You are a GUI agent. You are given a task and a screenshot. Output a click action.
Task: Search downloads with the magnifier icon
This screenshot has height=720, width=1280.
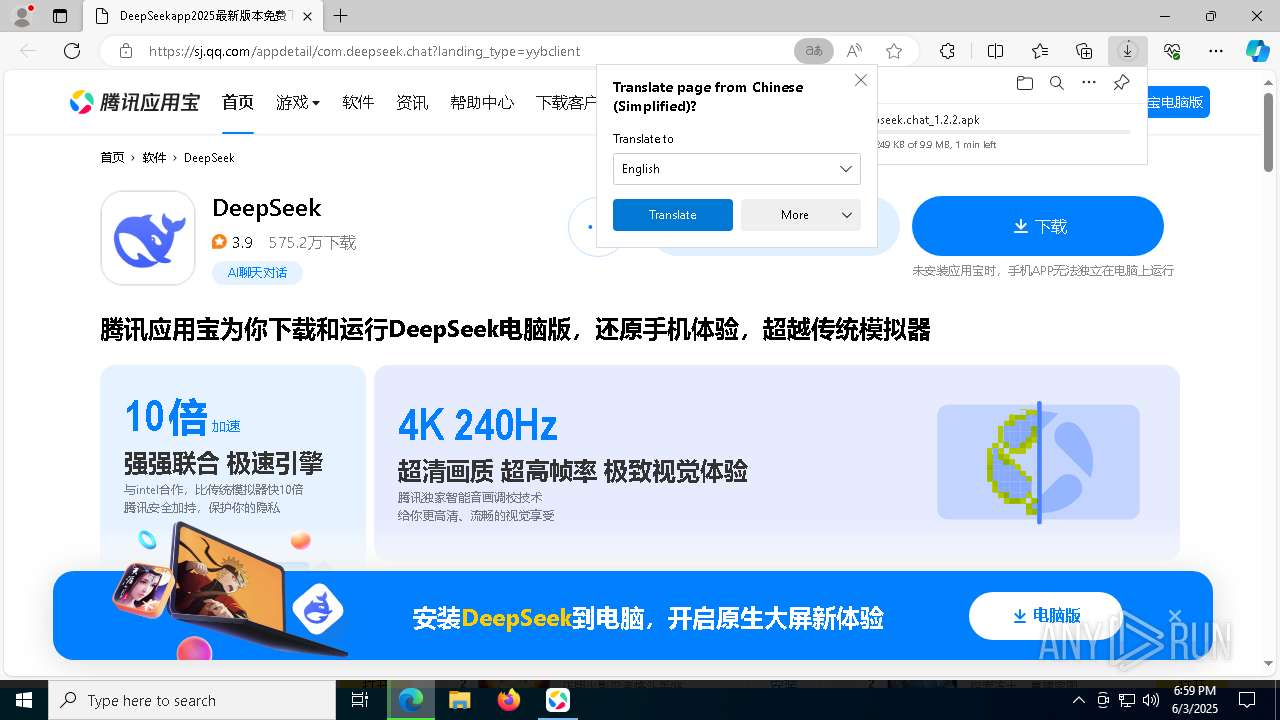[1057, 83]
